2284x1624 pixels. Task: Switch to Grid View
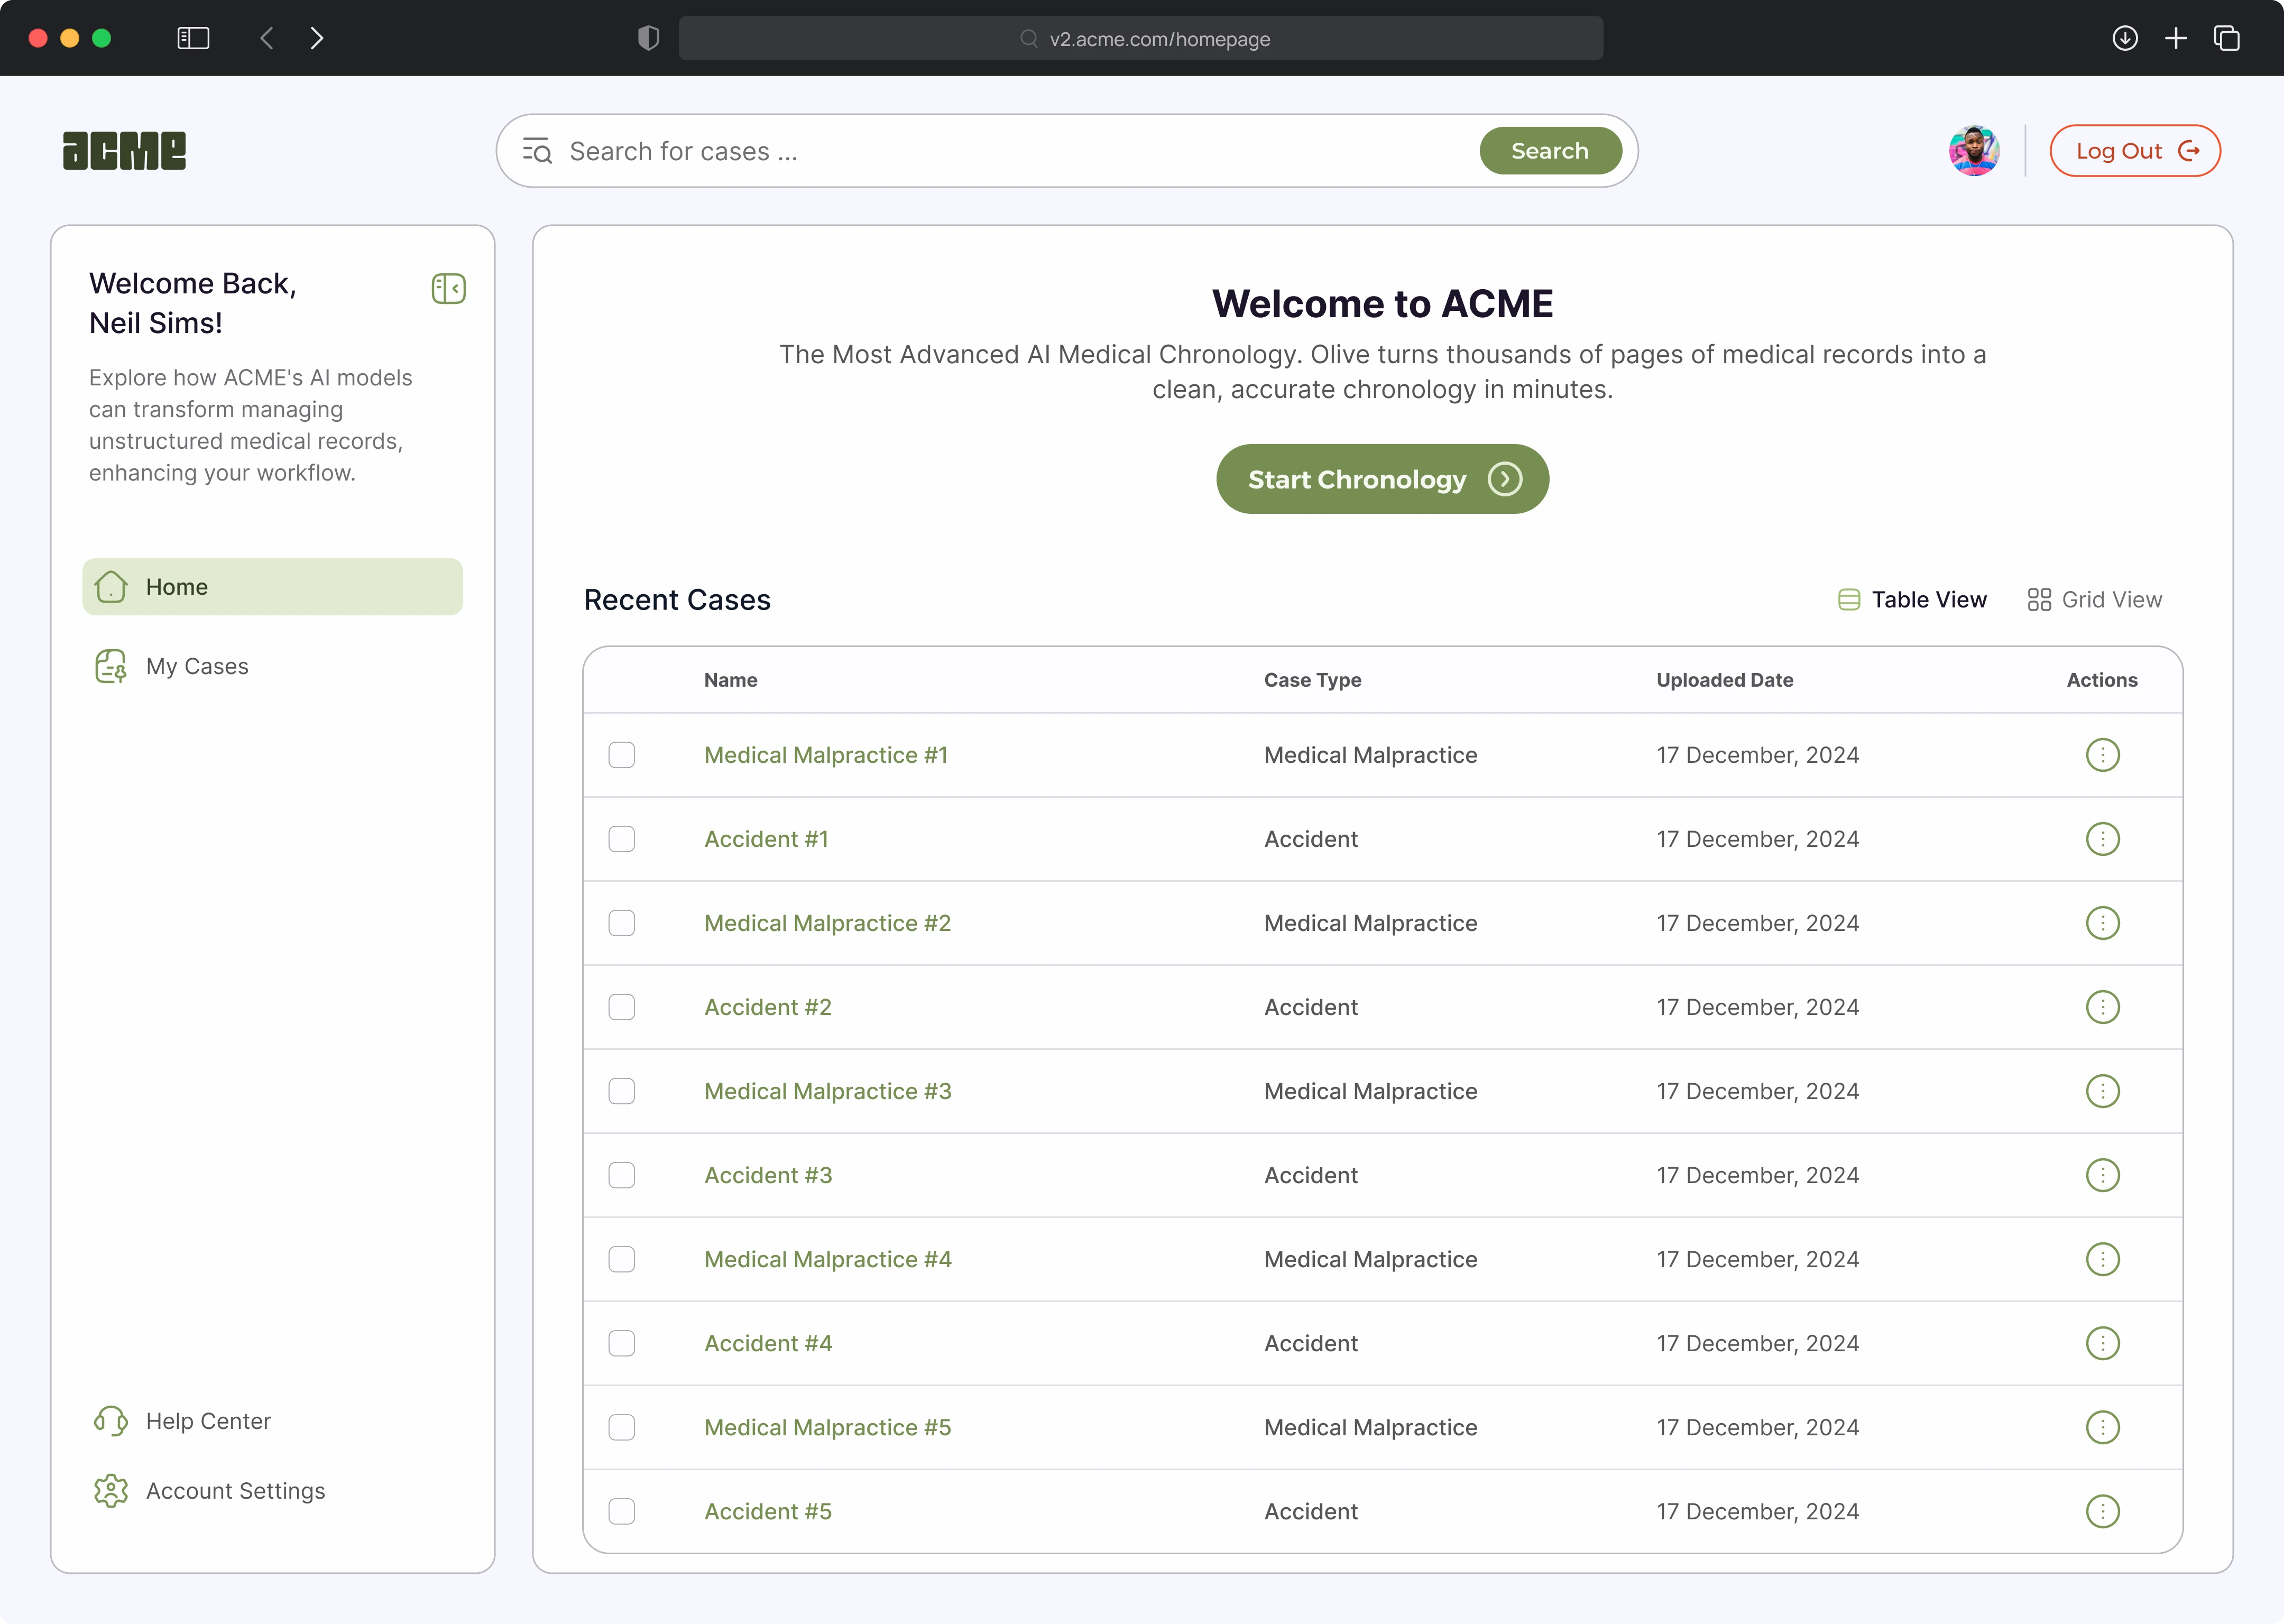pyautogui.click(x=2095, y=600)
